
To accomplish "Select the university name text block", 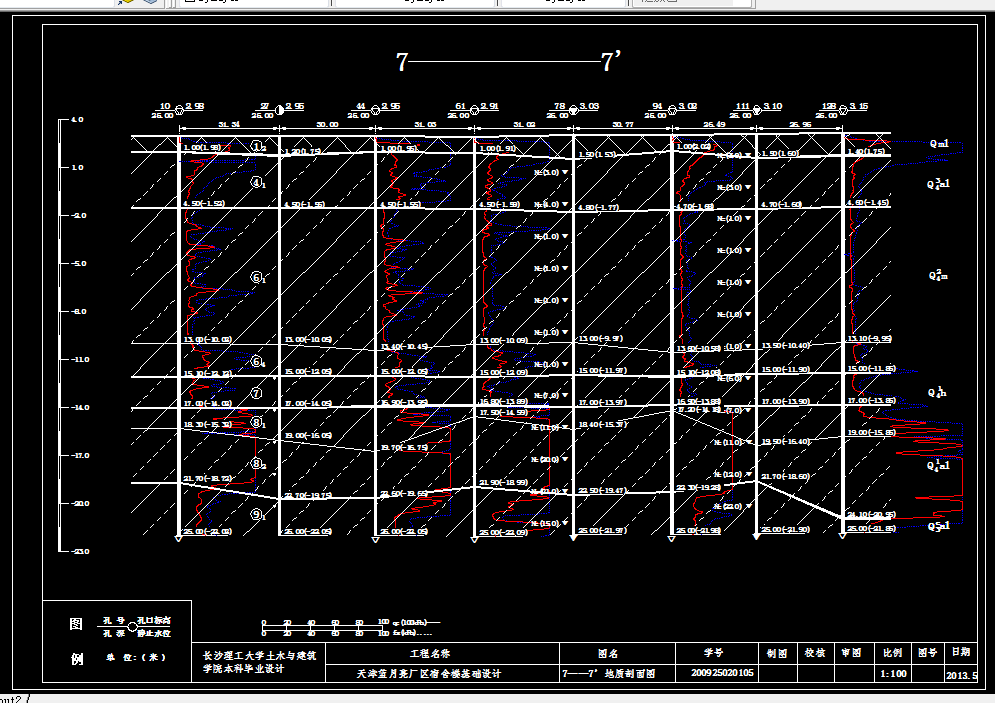I will (259, 662).
